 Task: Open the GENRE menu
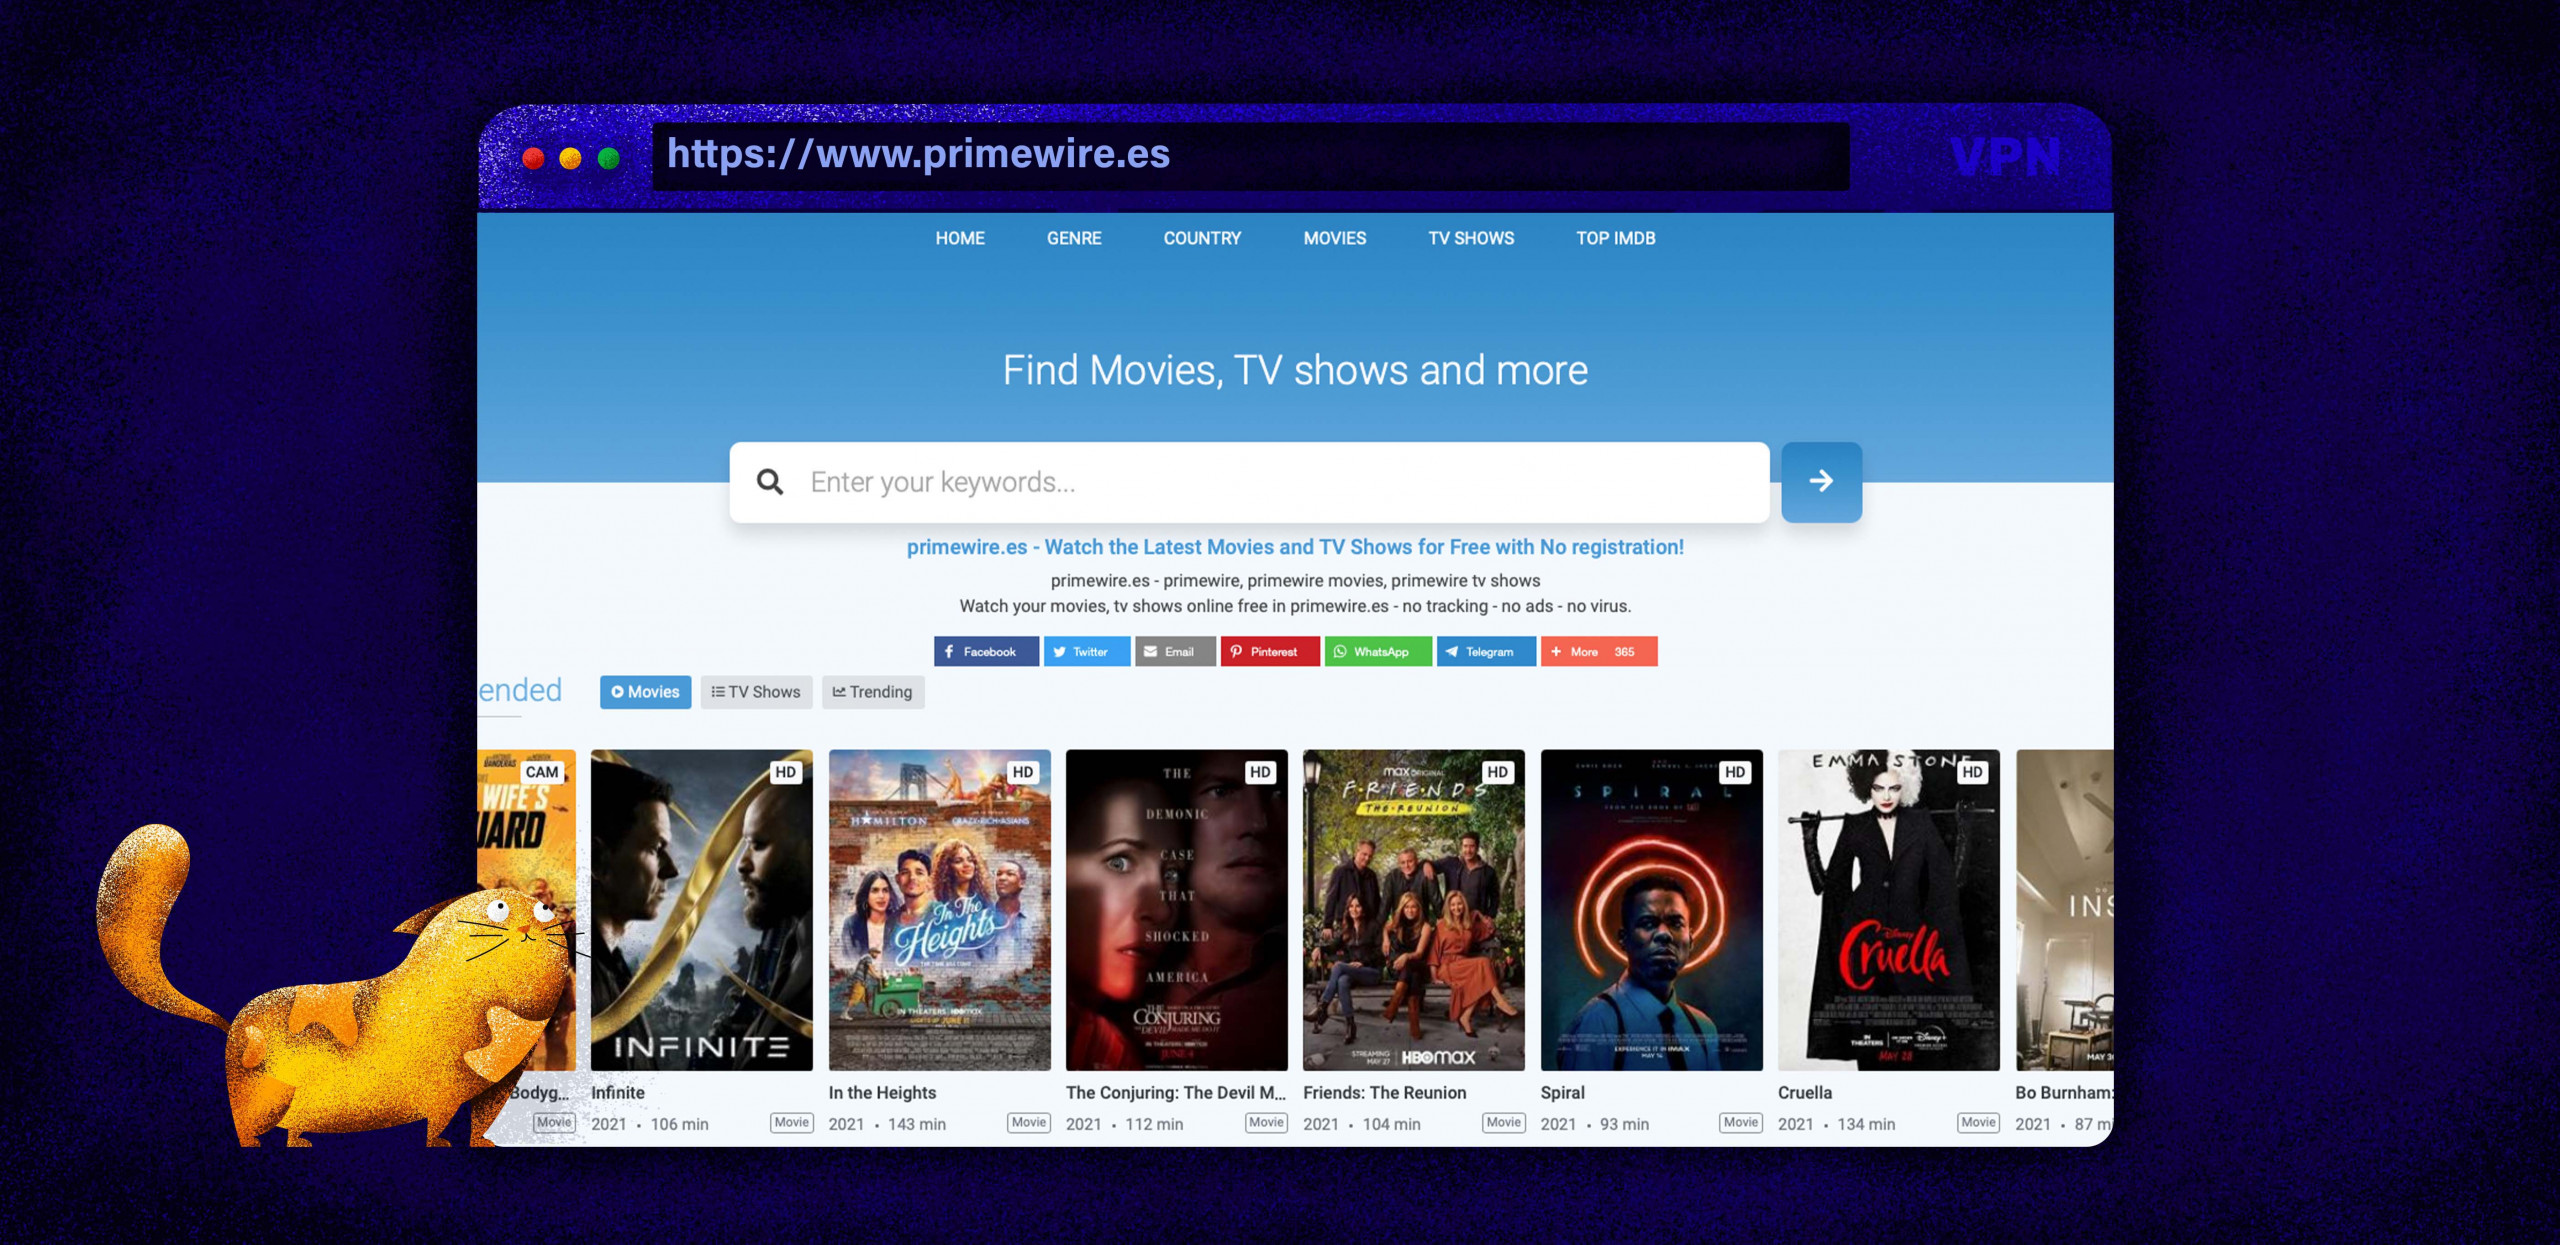[1073, 238]
